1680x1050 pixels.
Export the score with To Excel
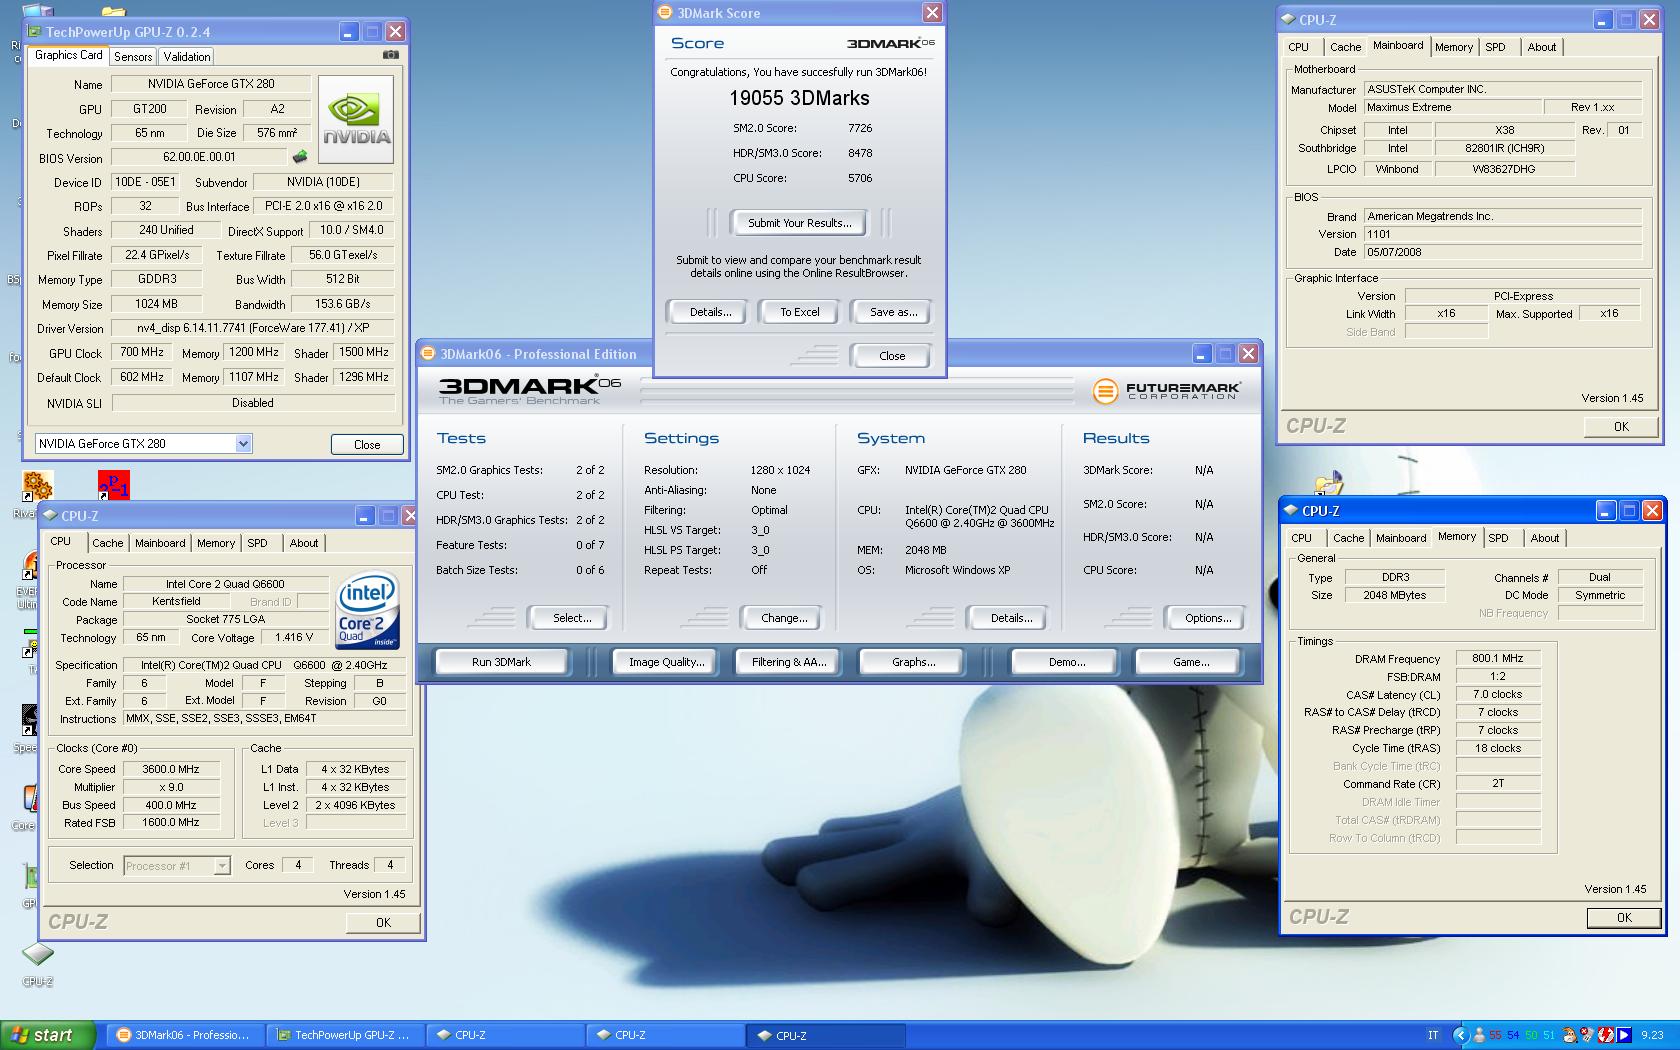pyautogui.click(x=800, y=312)
